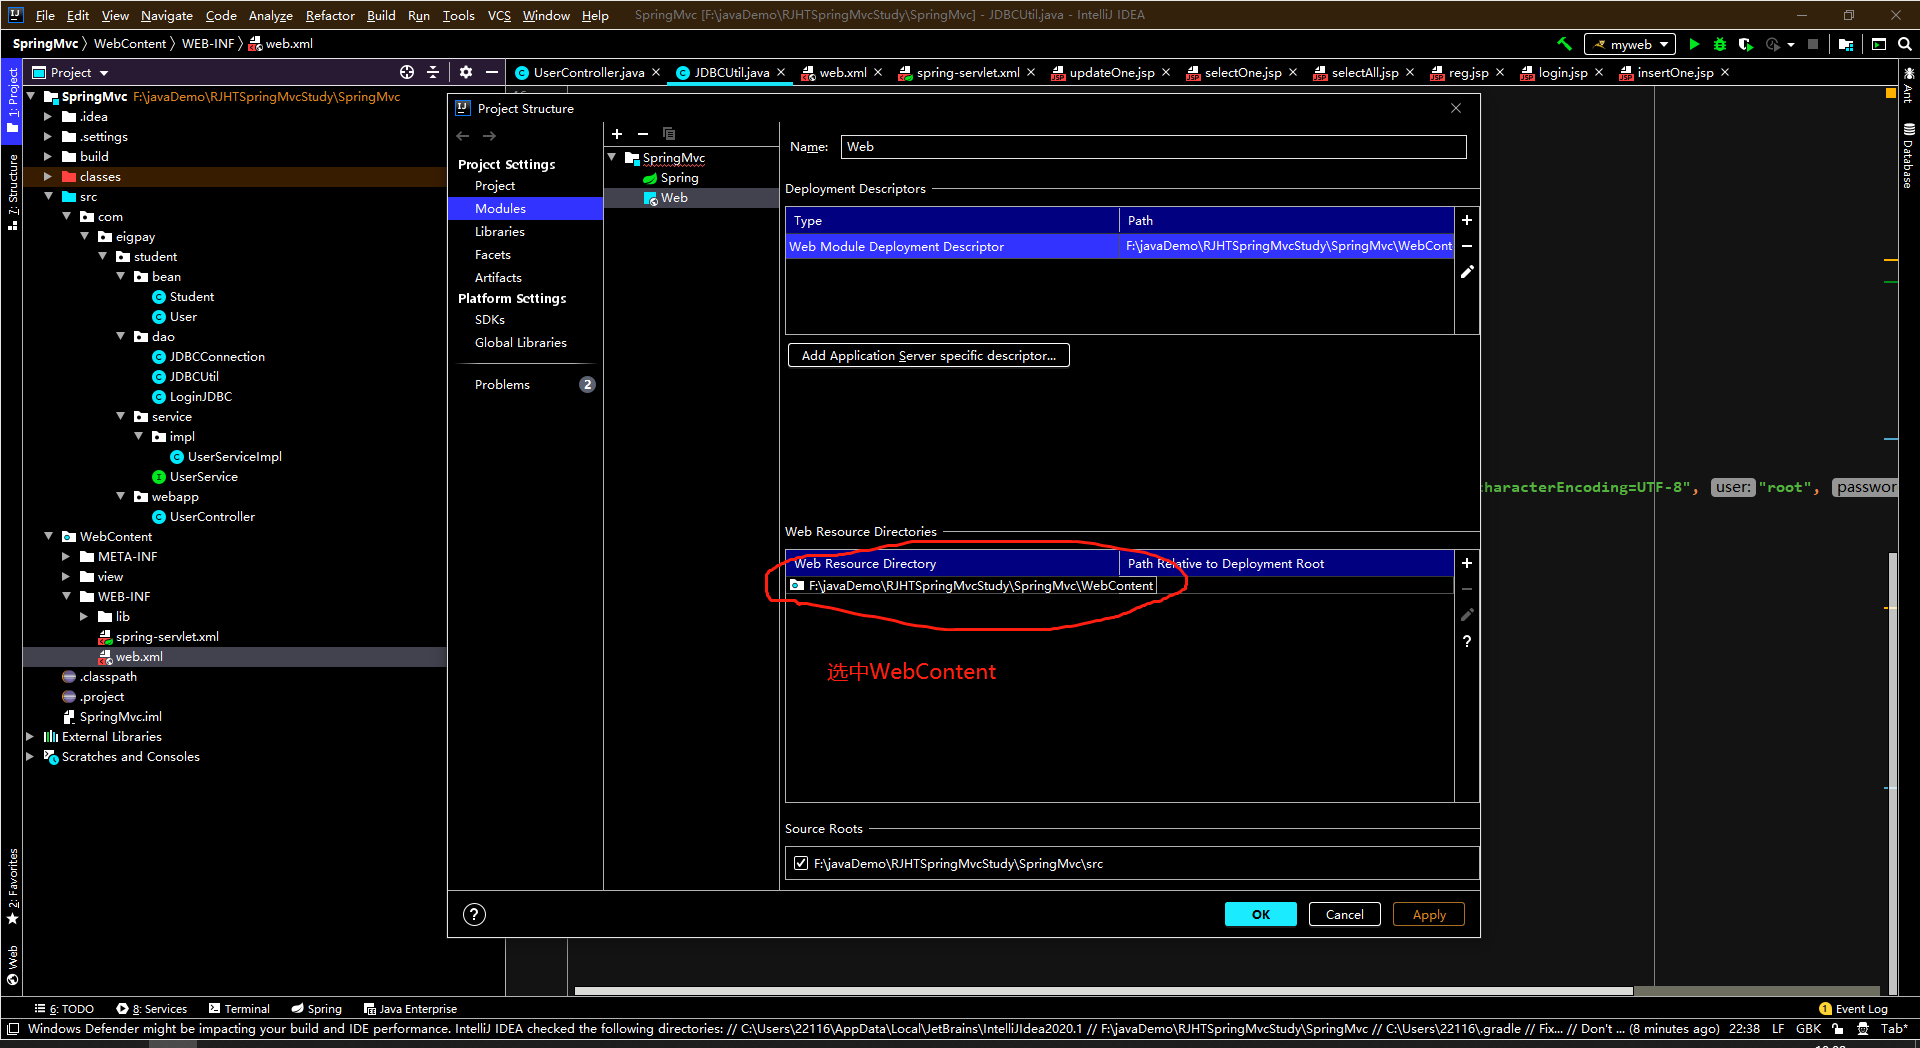Uncheck the SpringMvc src source root
Screen dimensions: 1920x1048
(x=800, y=863)
